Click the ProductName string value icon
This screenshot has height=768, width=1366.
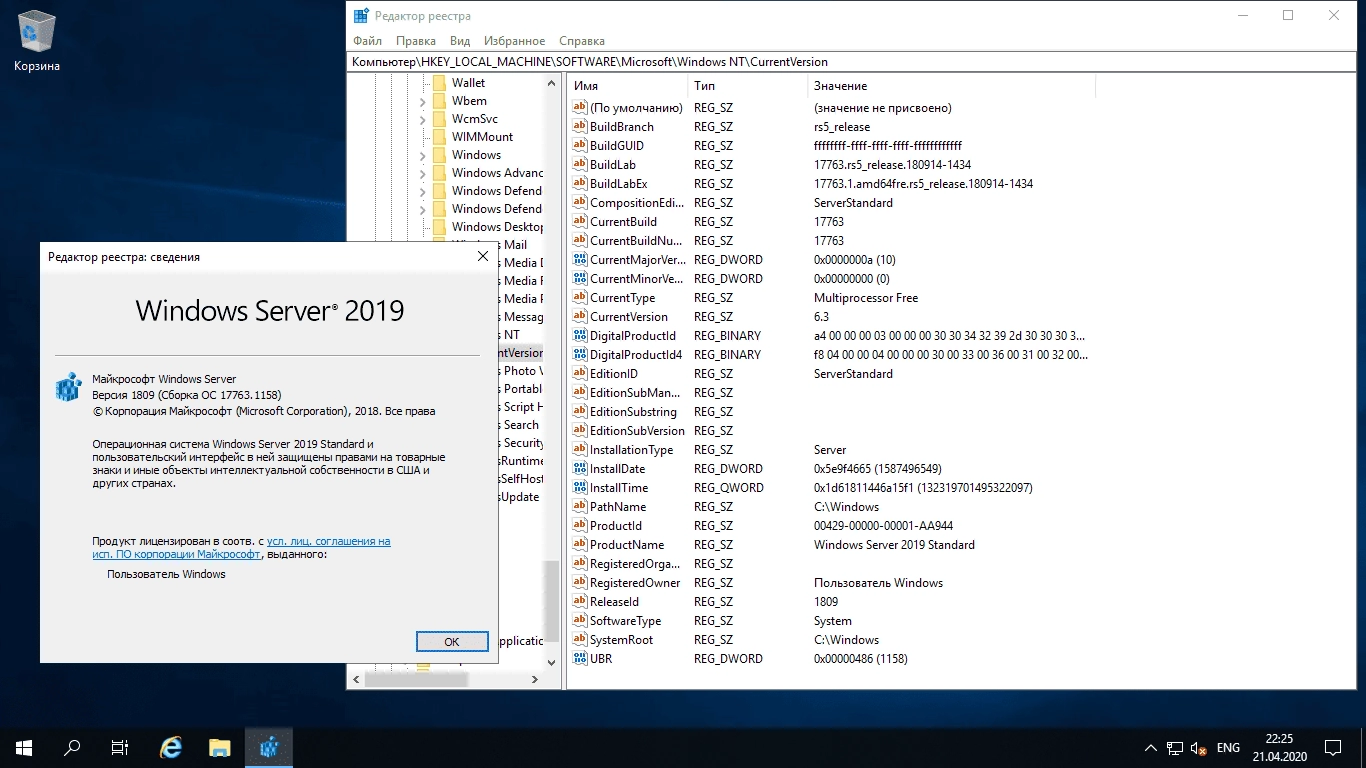point(580,545)
